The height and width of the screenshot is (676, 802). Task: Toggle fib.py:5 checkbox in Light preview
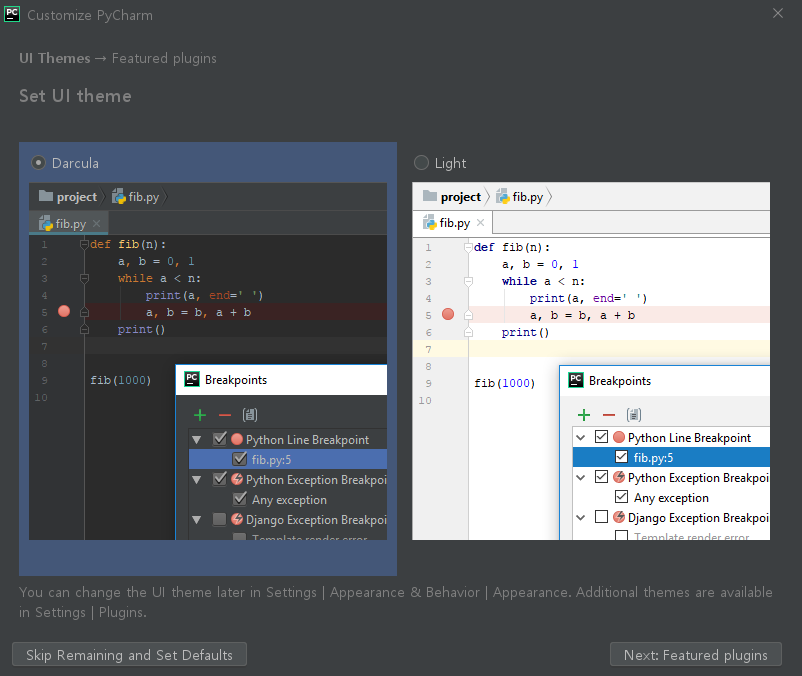click(621, 457)
